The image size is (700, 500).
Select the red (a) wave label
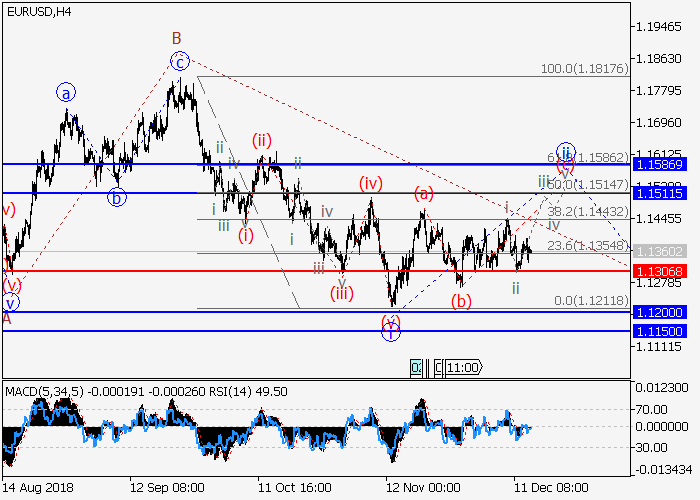[424, 194]
